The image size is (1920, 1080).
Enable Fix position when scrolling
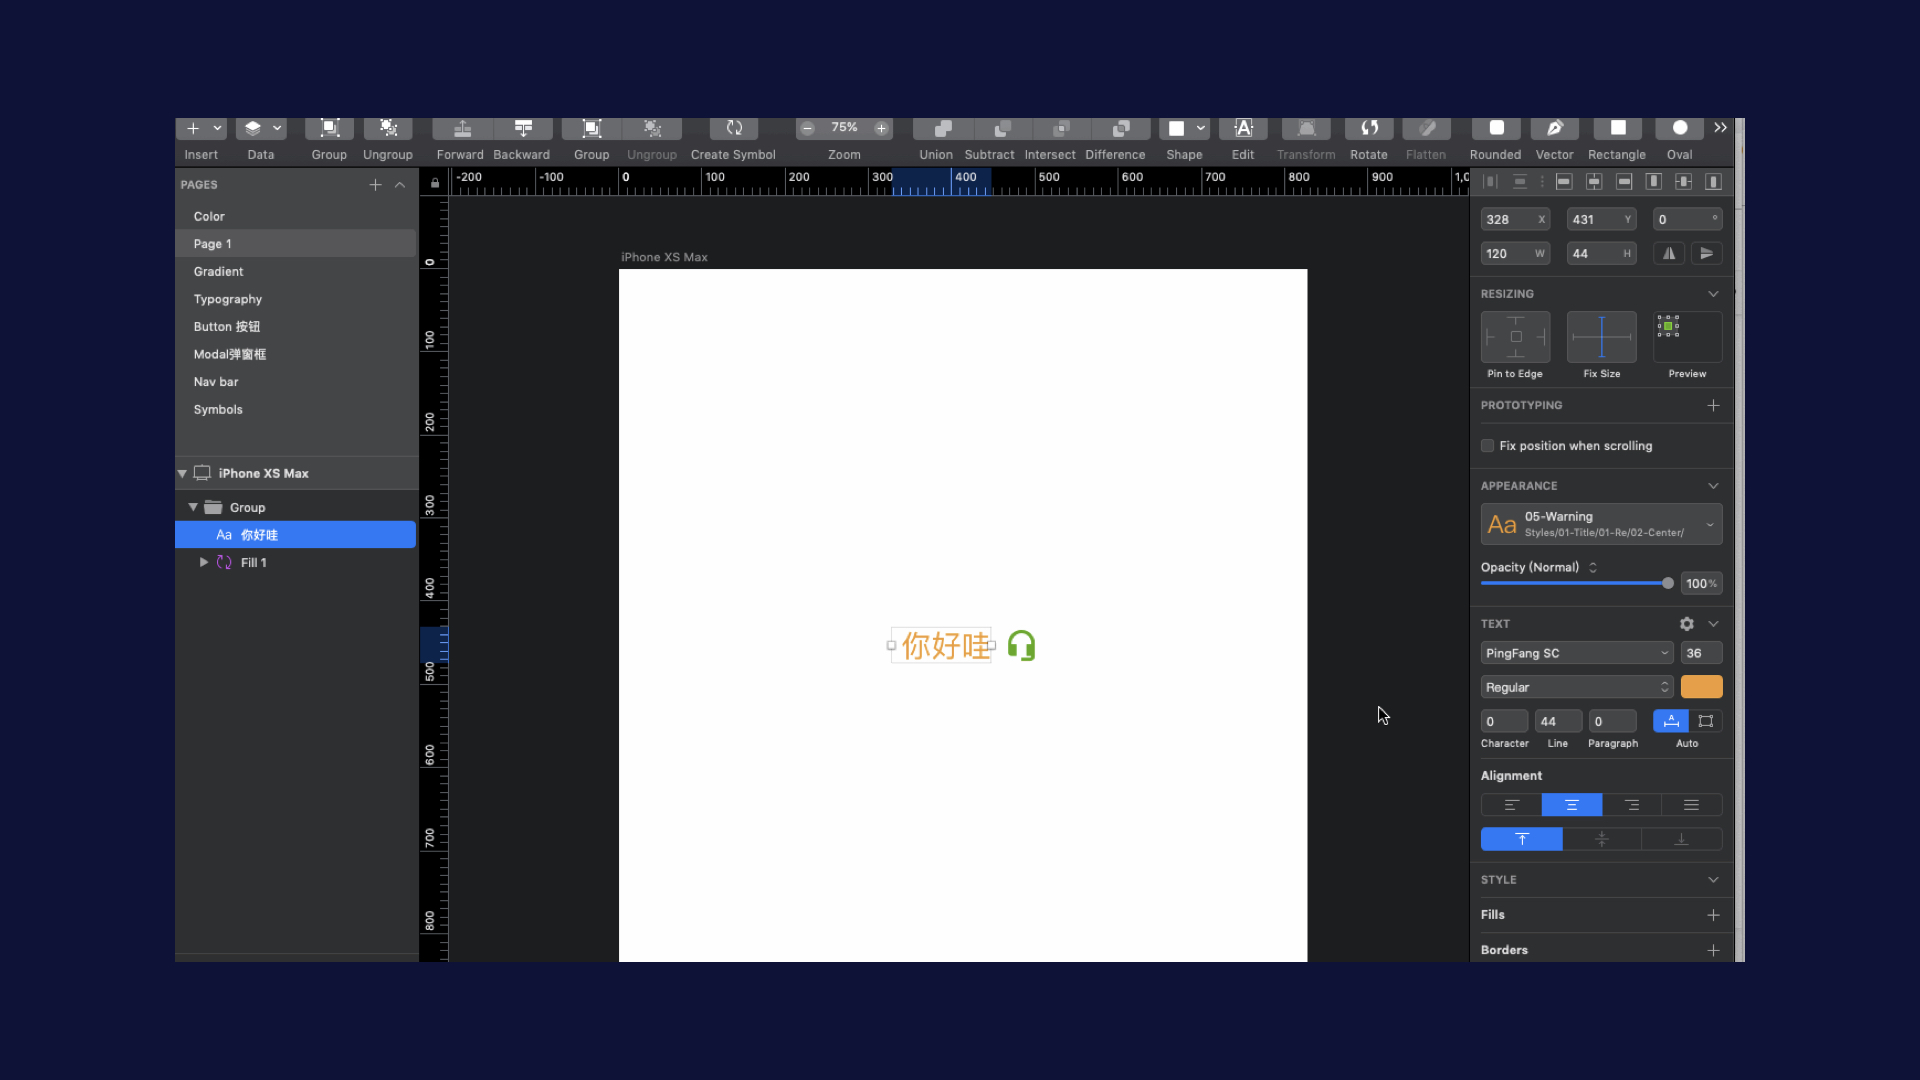(x=1488, y=446)
